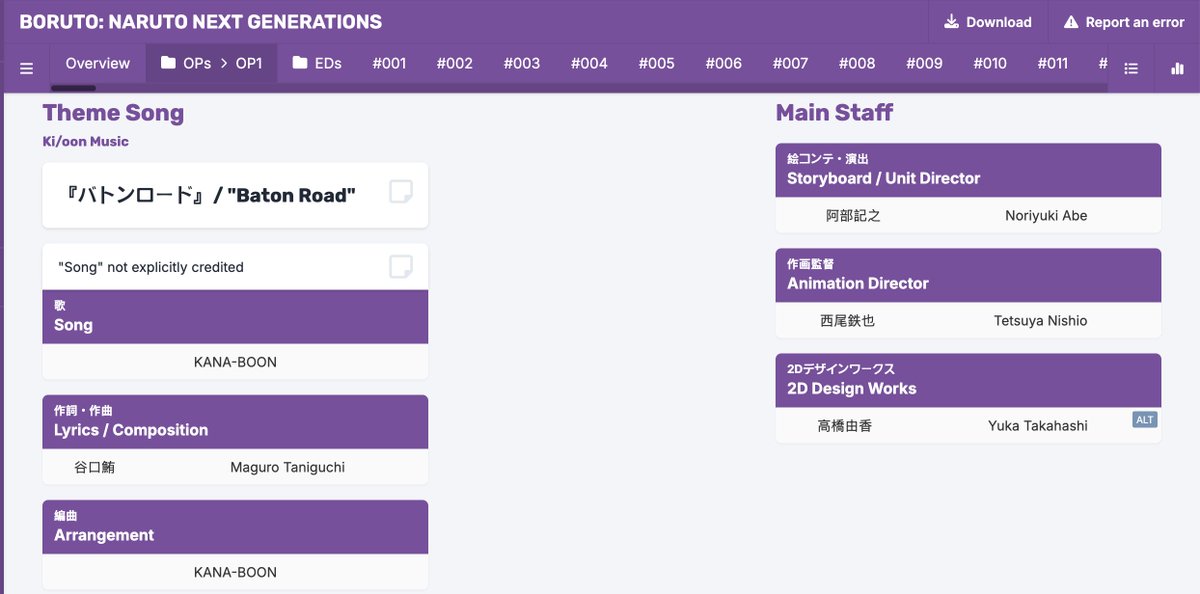Click Tetsuya Nishio name
1200x594 pixels.
1040,321
